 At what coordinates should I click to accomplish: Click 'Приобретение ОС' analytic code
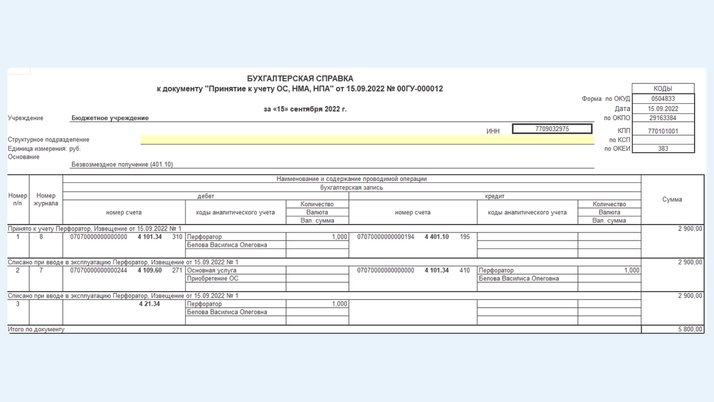pos(213,279)
